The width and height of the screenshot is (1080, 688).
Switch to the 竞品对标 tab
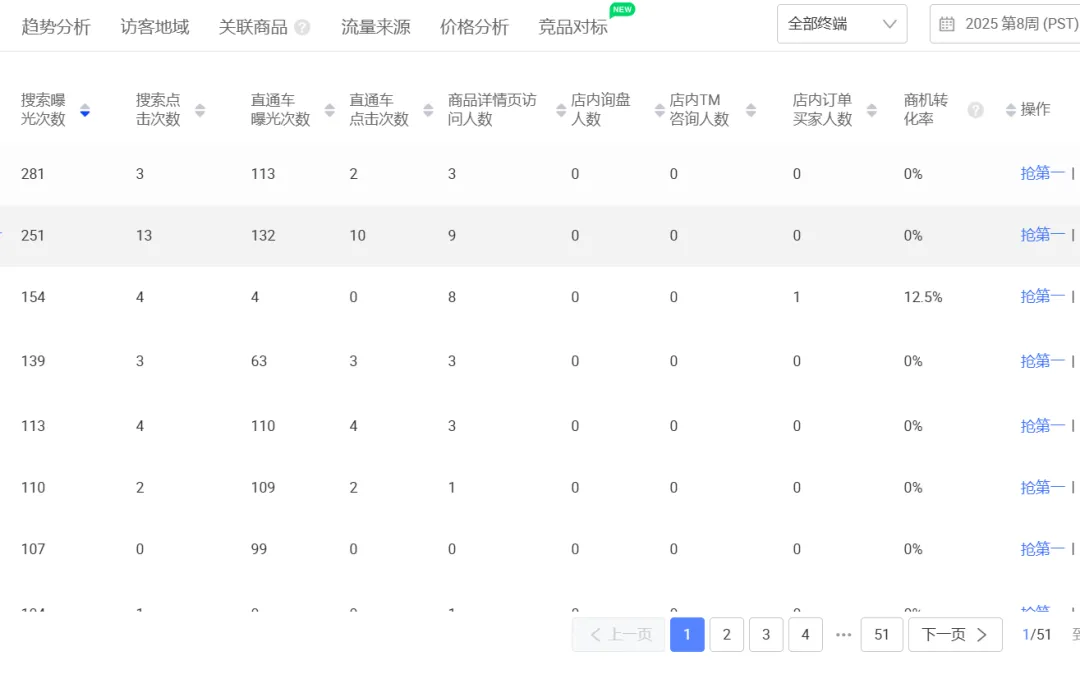[x=572, y=28]
